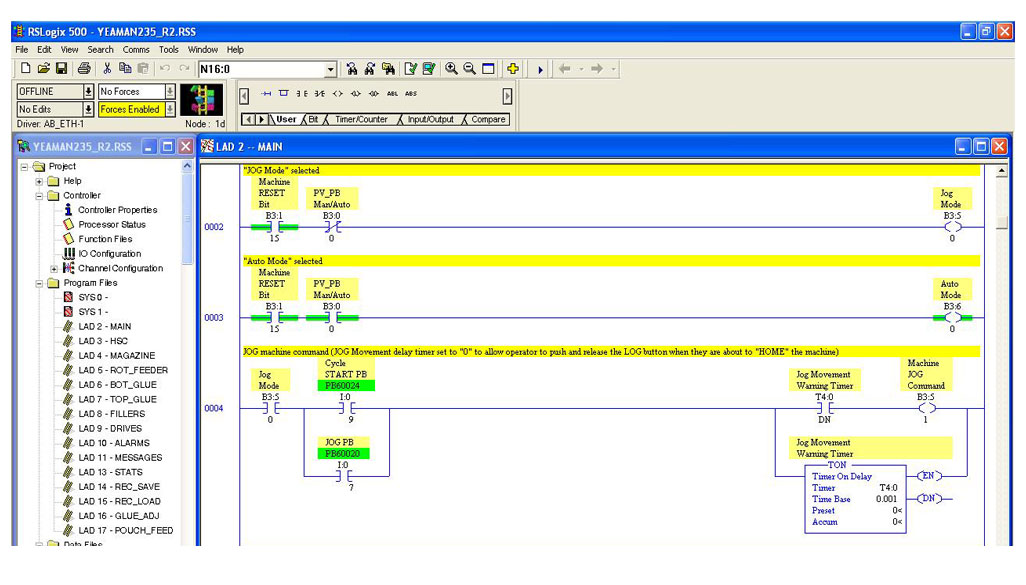Click the ladder window scroll-up arrow
The image size is (1026, 585).
pos(1002,172)
